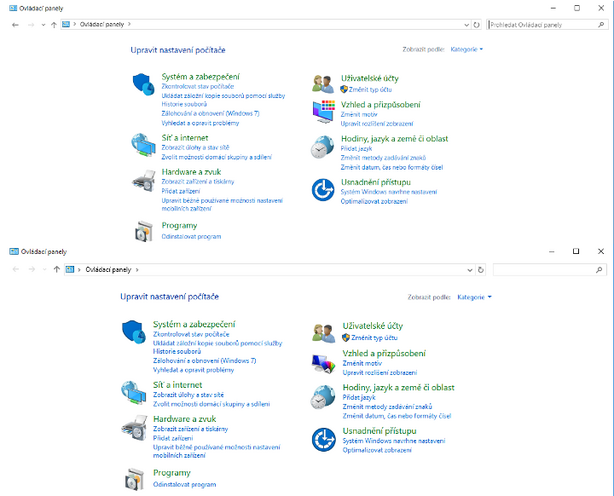This screenshot has height=496, width=614.
Task: Open Změnit metody zadávání znaků in bottom window
Action: tap(387, 407)
